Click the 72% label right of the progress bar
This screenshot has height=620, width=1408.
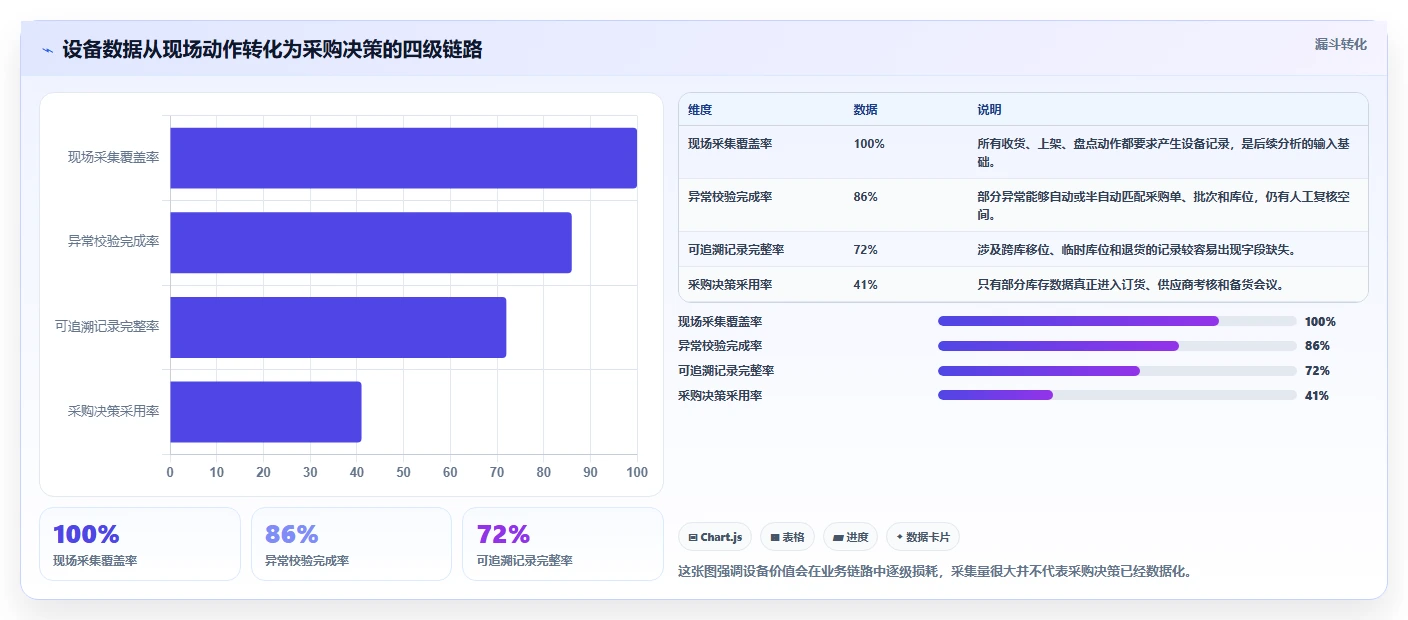[1317, 371]
